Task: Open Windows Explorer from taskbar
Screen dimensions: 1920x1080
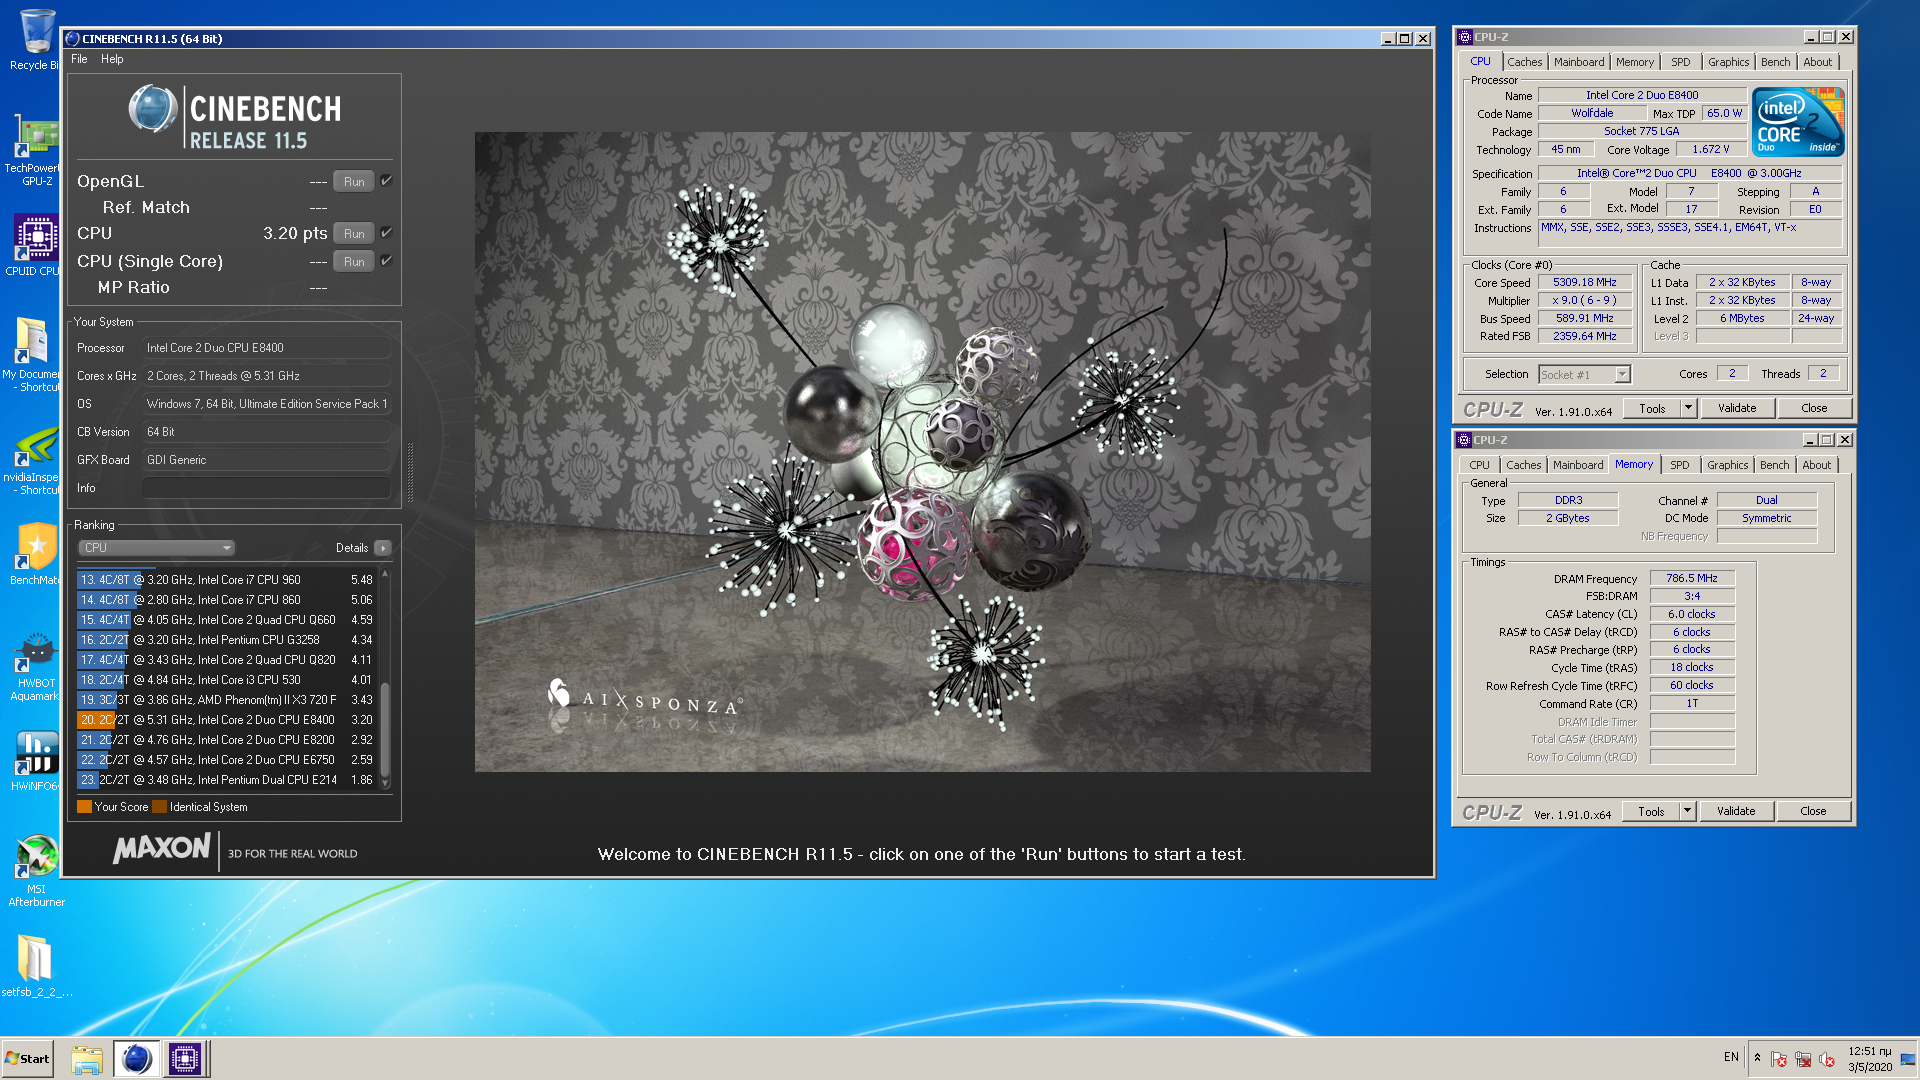Action: tap(87, 1059)
